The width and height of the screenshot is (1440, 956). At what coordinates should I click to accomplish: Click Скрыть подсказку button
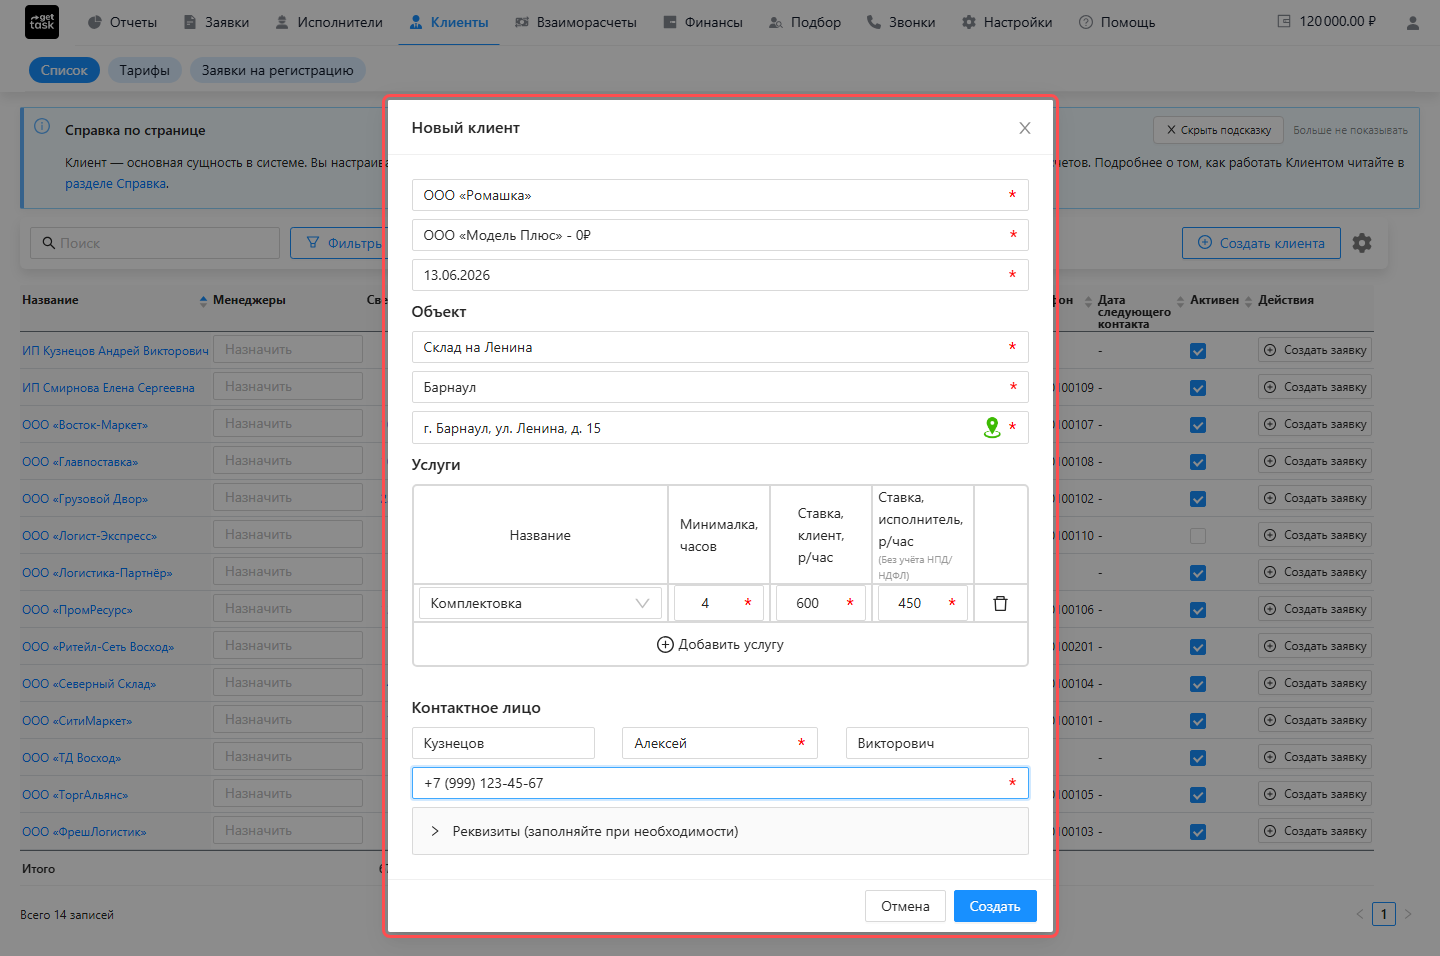tap(1218, 130)
